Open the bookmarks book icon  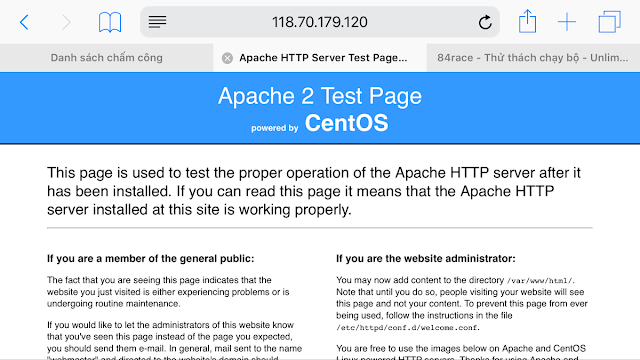point(110,22)
